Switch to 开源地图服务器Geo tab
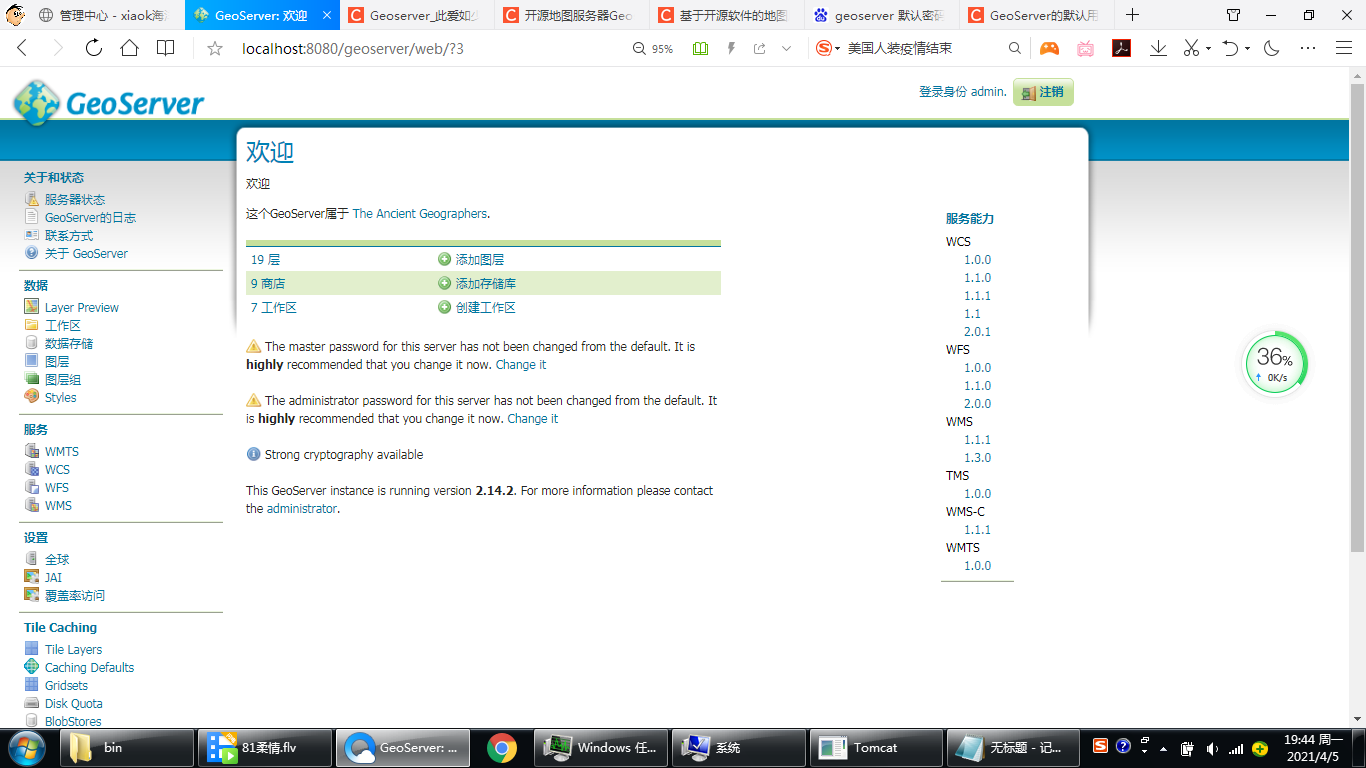 (570, 16)
